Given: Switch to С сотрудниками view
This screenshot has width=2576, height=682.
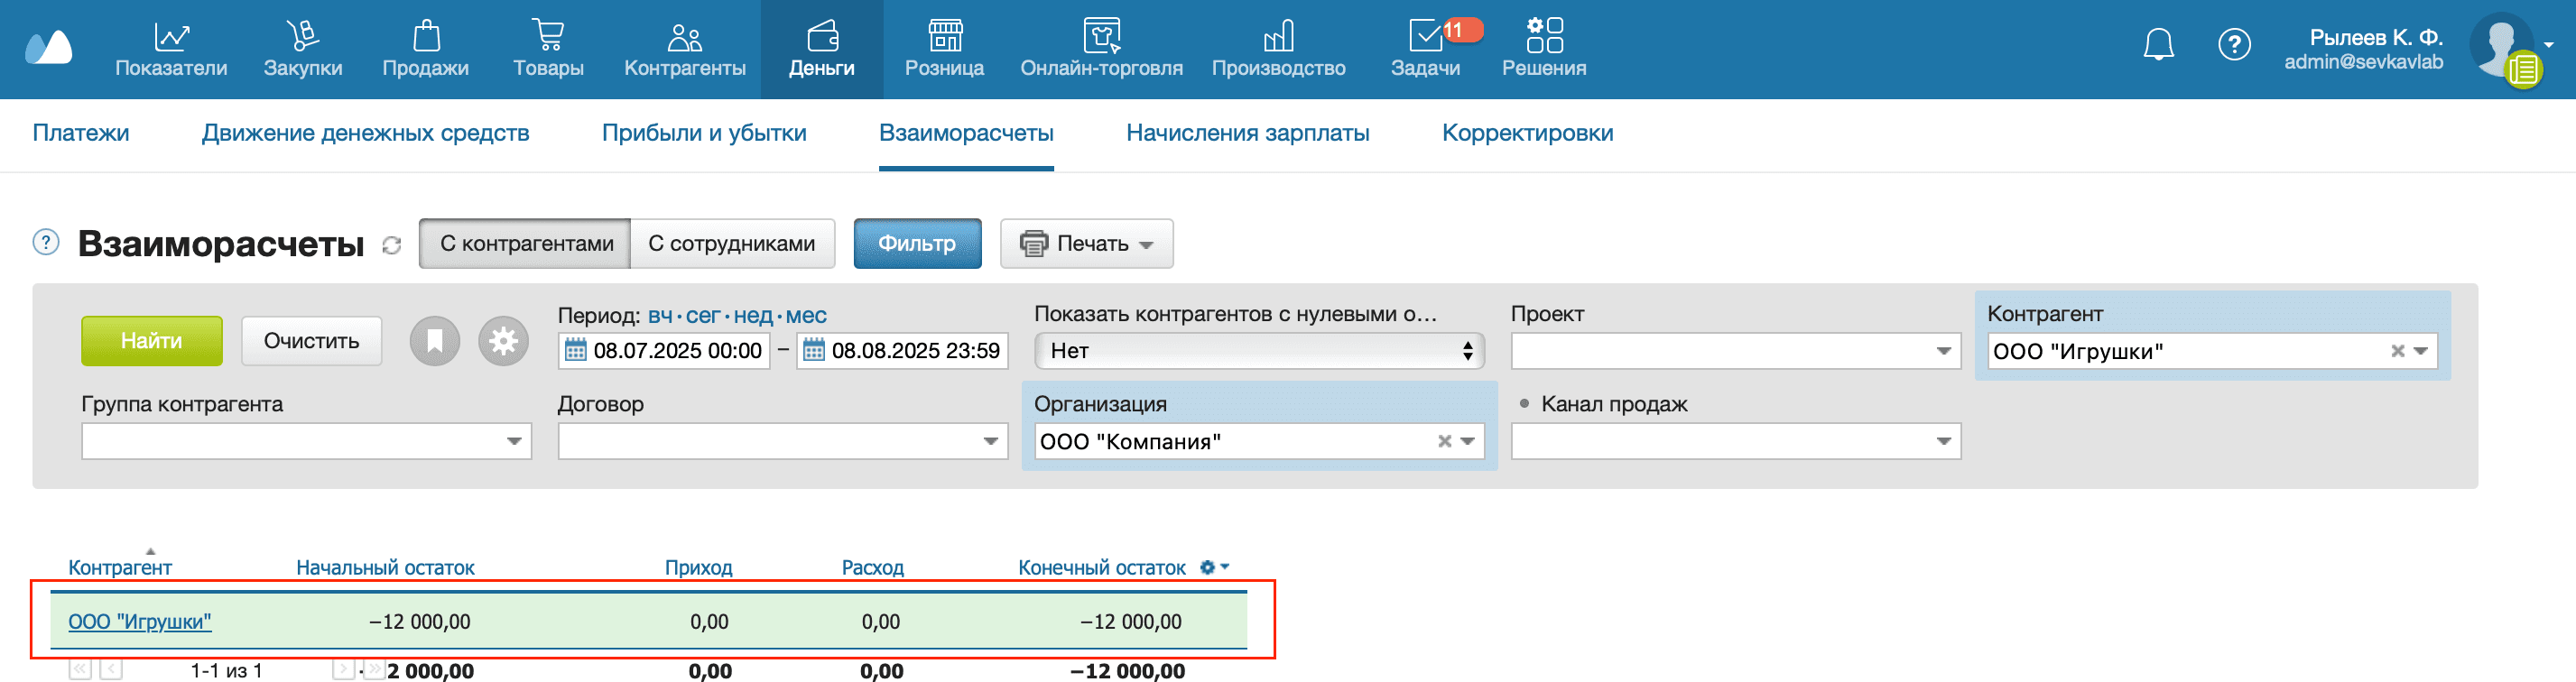Looking at the screenshot, I should [x=732, y=244].
